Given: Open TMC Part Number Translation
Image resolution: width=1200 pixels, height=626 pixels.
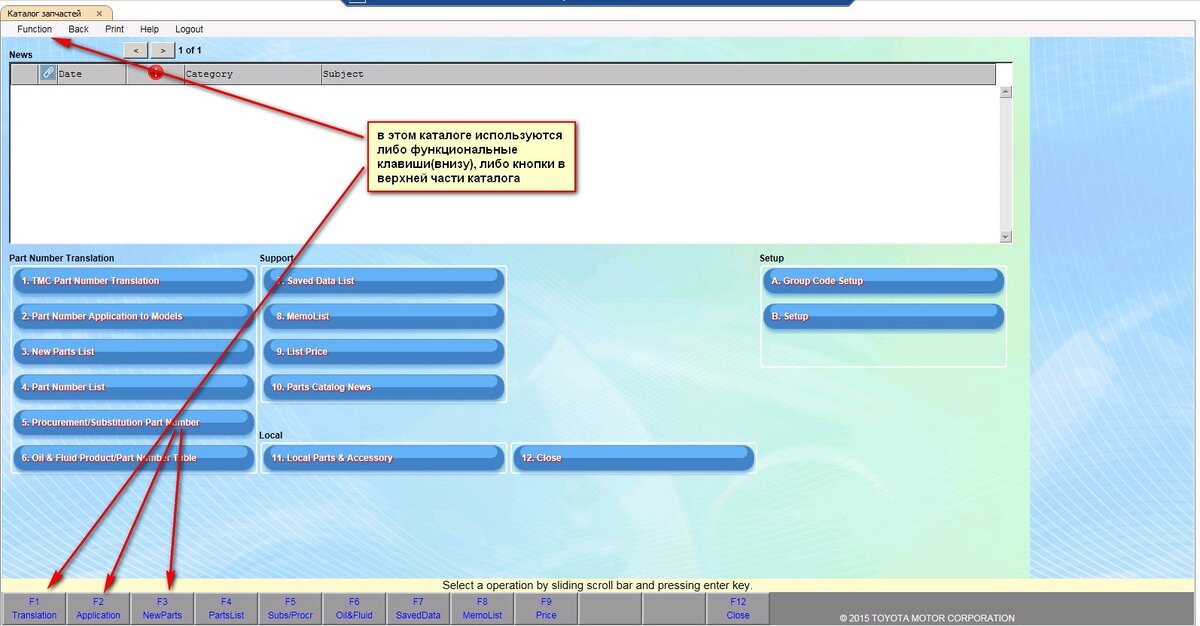Looking at the screenshot, I should (134, 281).
